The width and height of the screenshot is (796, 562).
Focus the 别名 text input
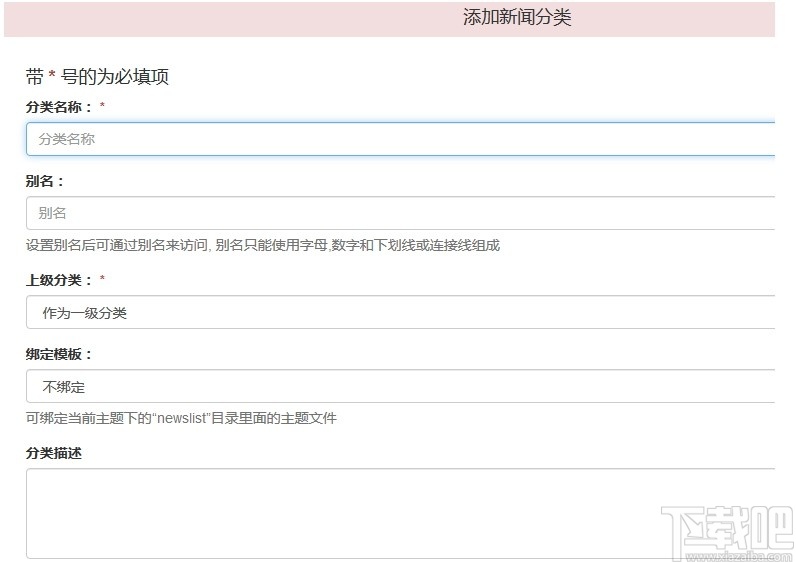click(401, 213)
